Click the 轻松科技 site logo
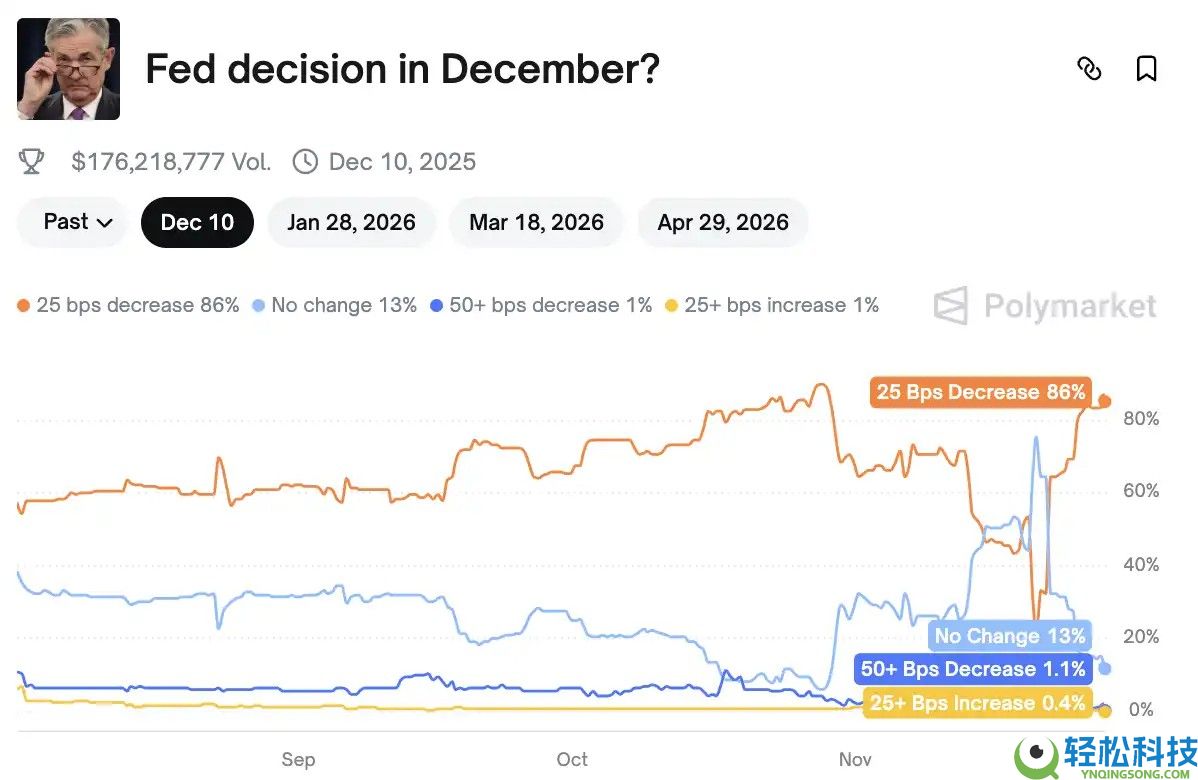The width and height of the screenshot is (1198, 780). [1100, 755]
